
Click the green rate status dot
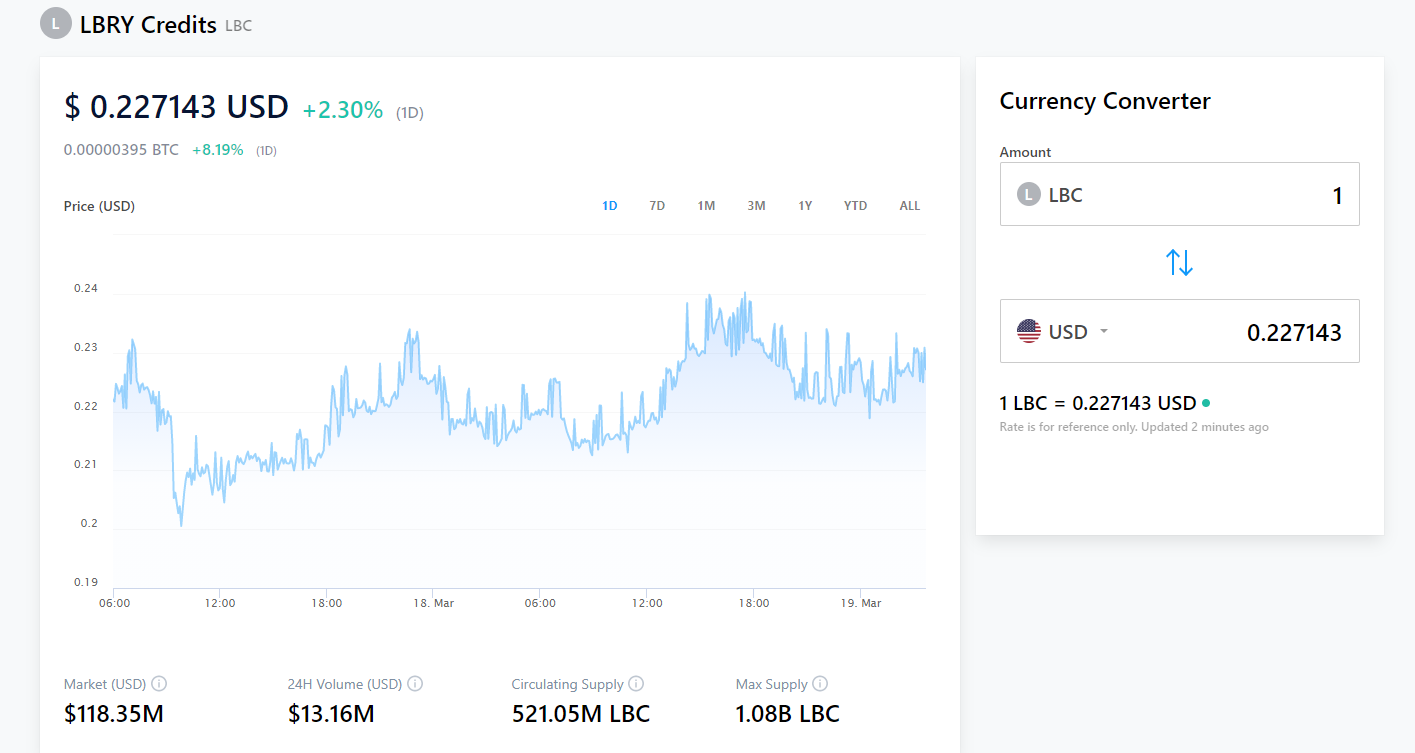[x=1206, y=403]
